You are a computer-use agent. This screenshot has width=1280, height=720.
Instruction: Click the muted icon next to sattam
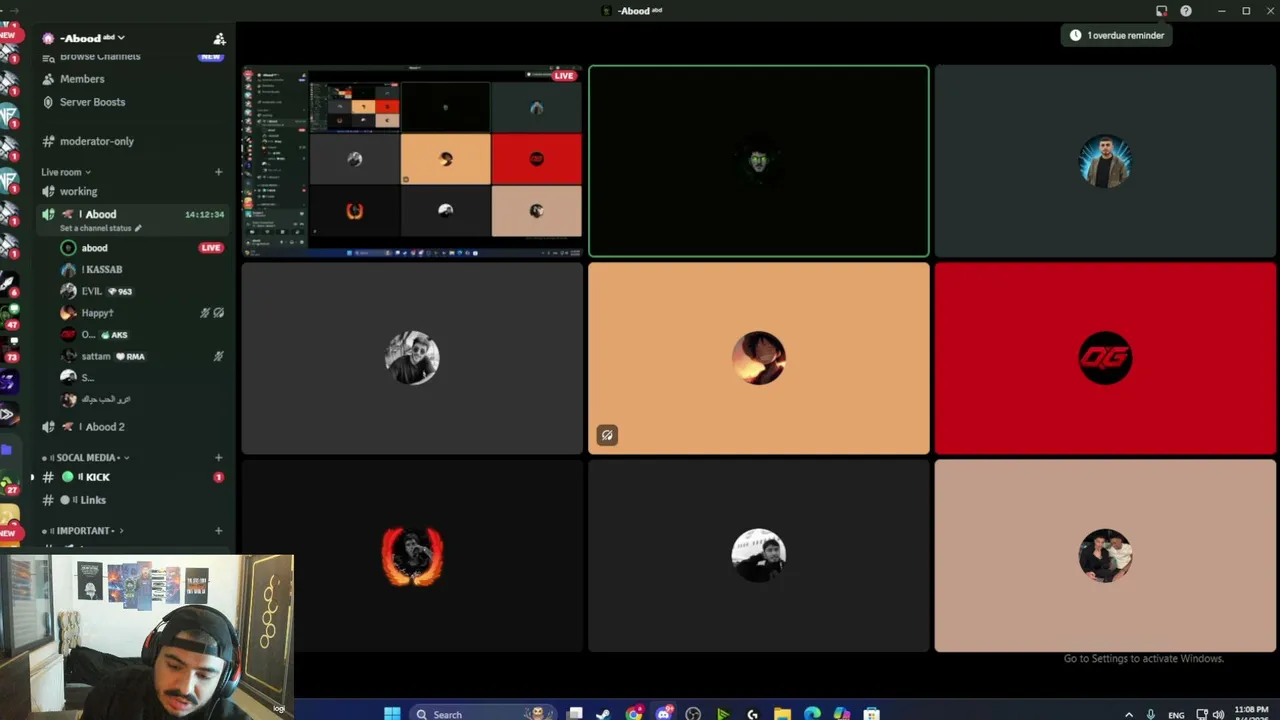[218, 356]
